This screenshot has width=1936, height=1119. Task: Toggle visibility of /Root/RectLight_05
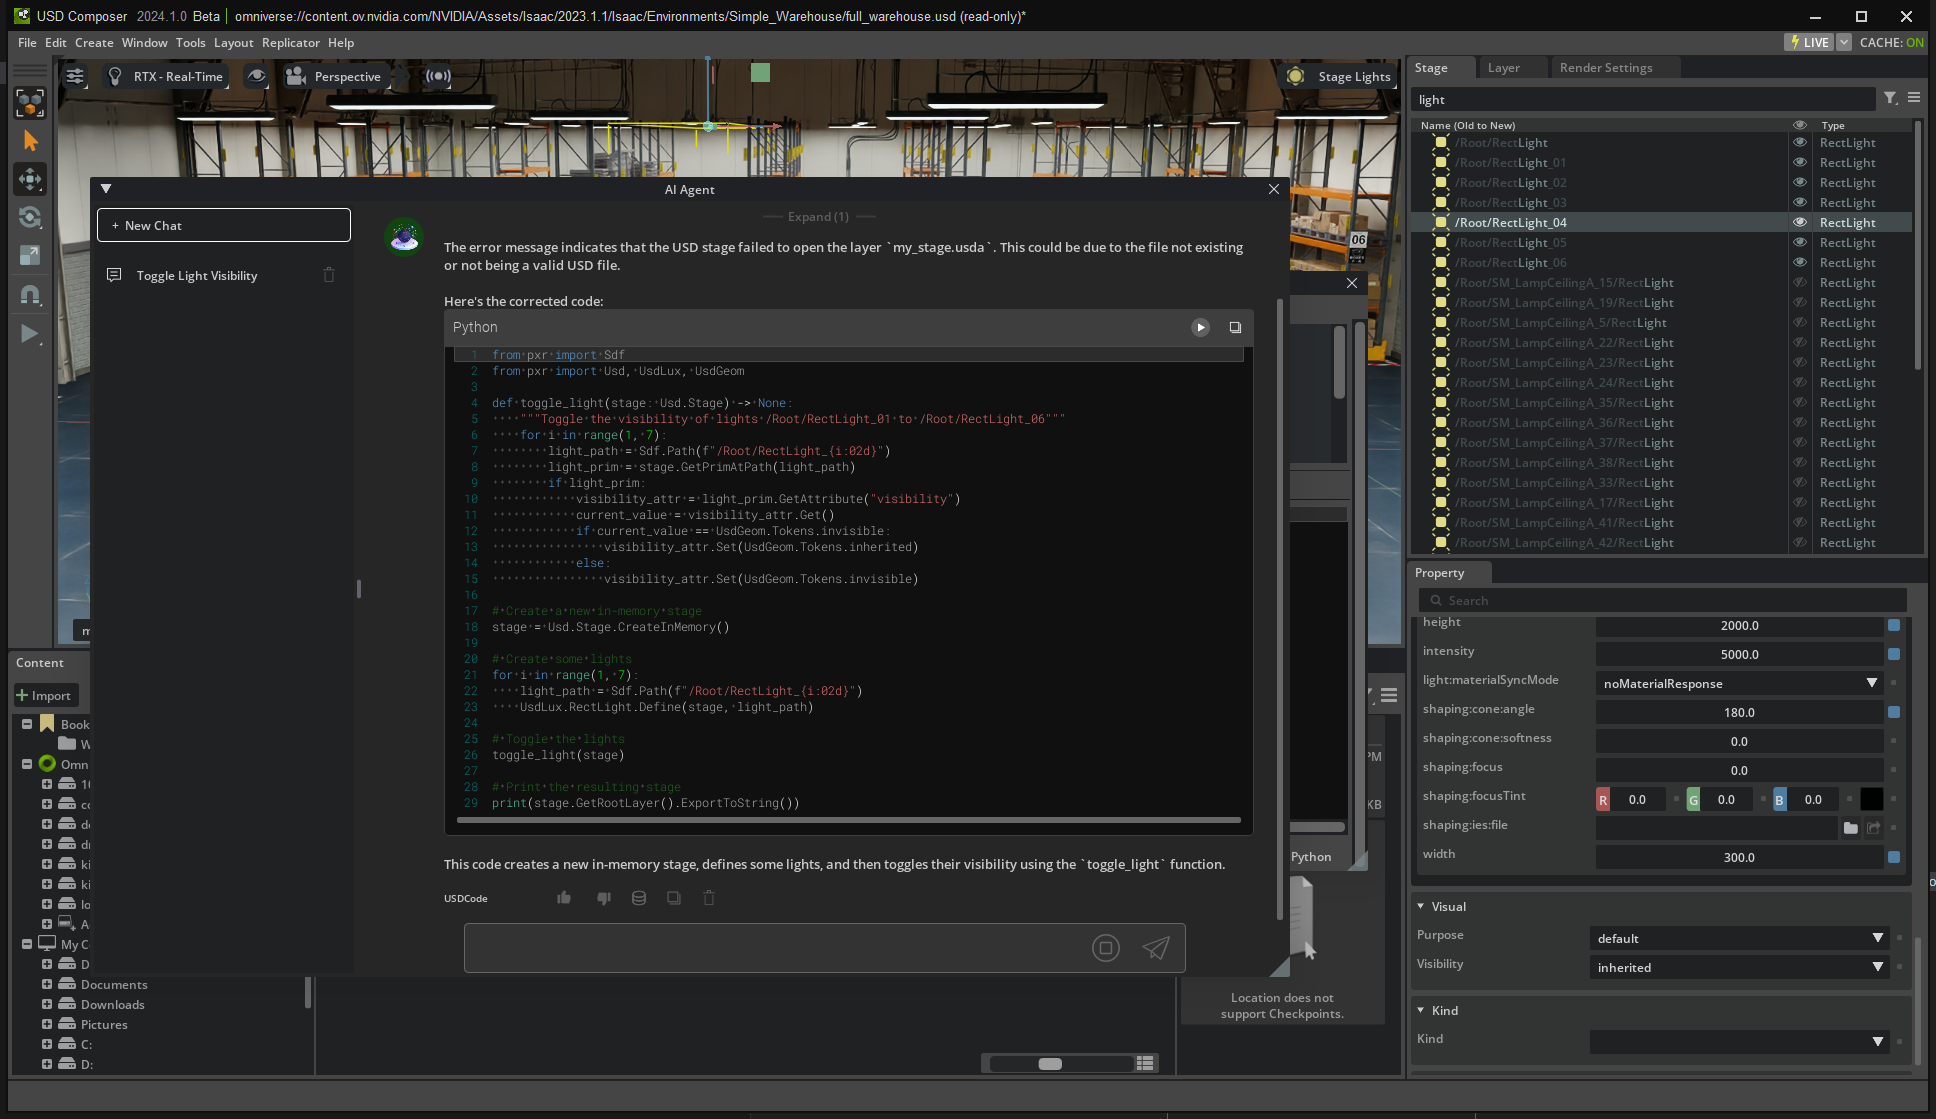click(x=1800, y=242)
